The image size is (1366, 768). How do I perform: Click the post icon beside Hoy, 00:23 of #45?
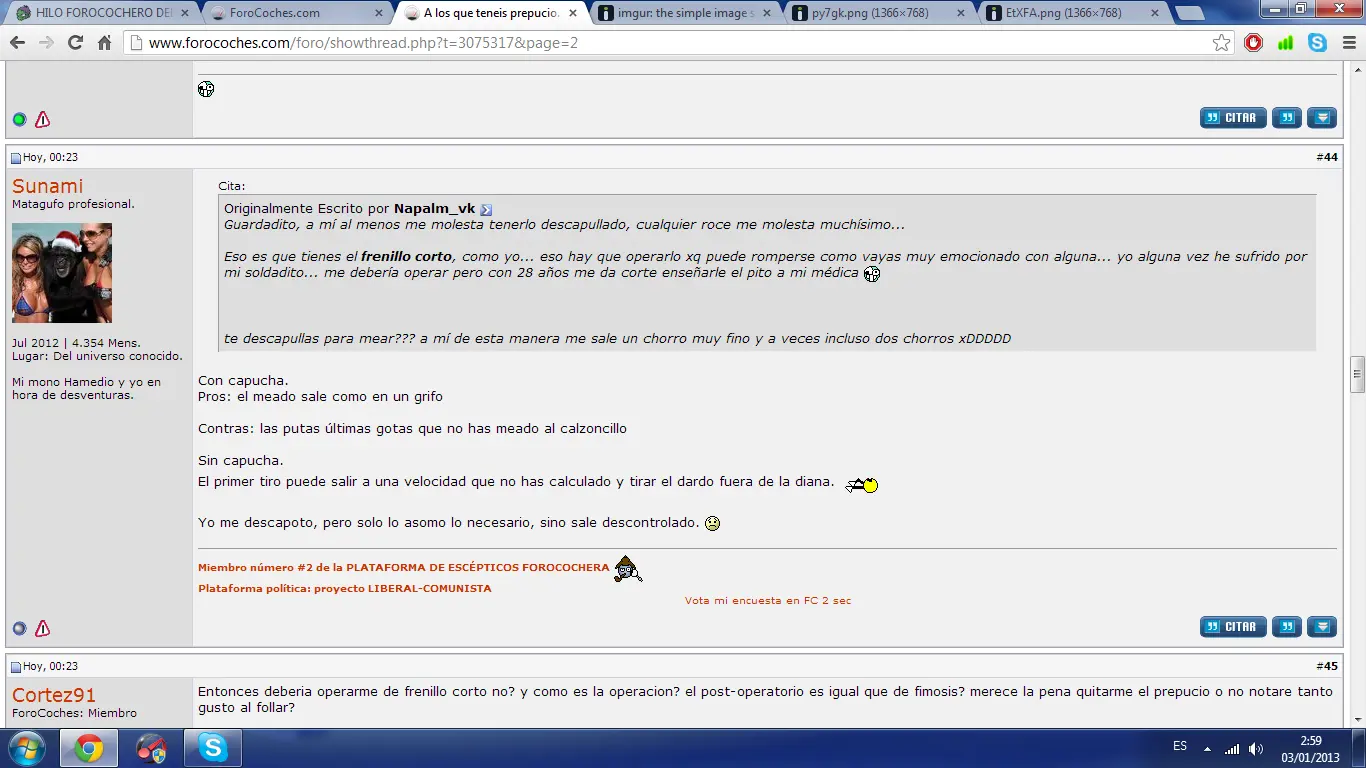[x=16, y=667]
